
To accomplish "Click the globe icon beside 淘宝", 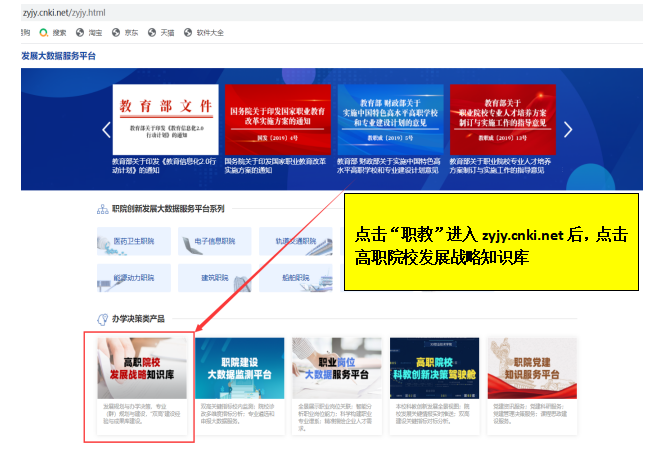I will pyautogui.click(x=80, y=32).
